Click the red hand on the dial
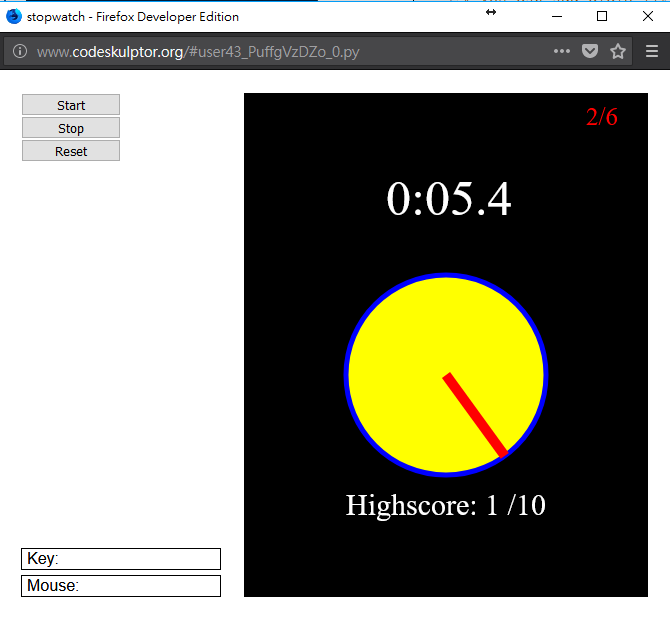The image size is (670, 618). (x=476, y=415)
